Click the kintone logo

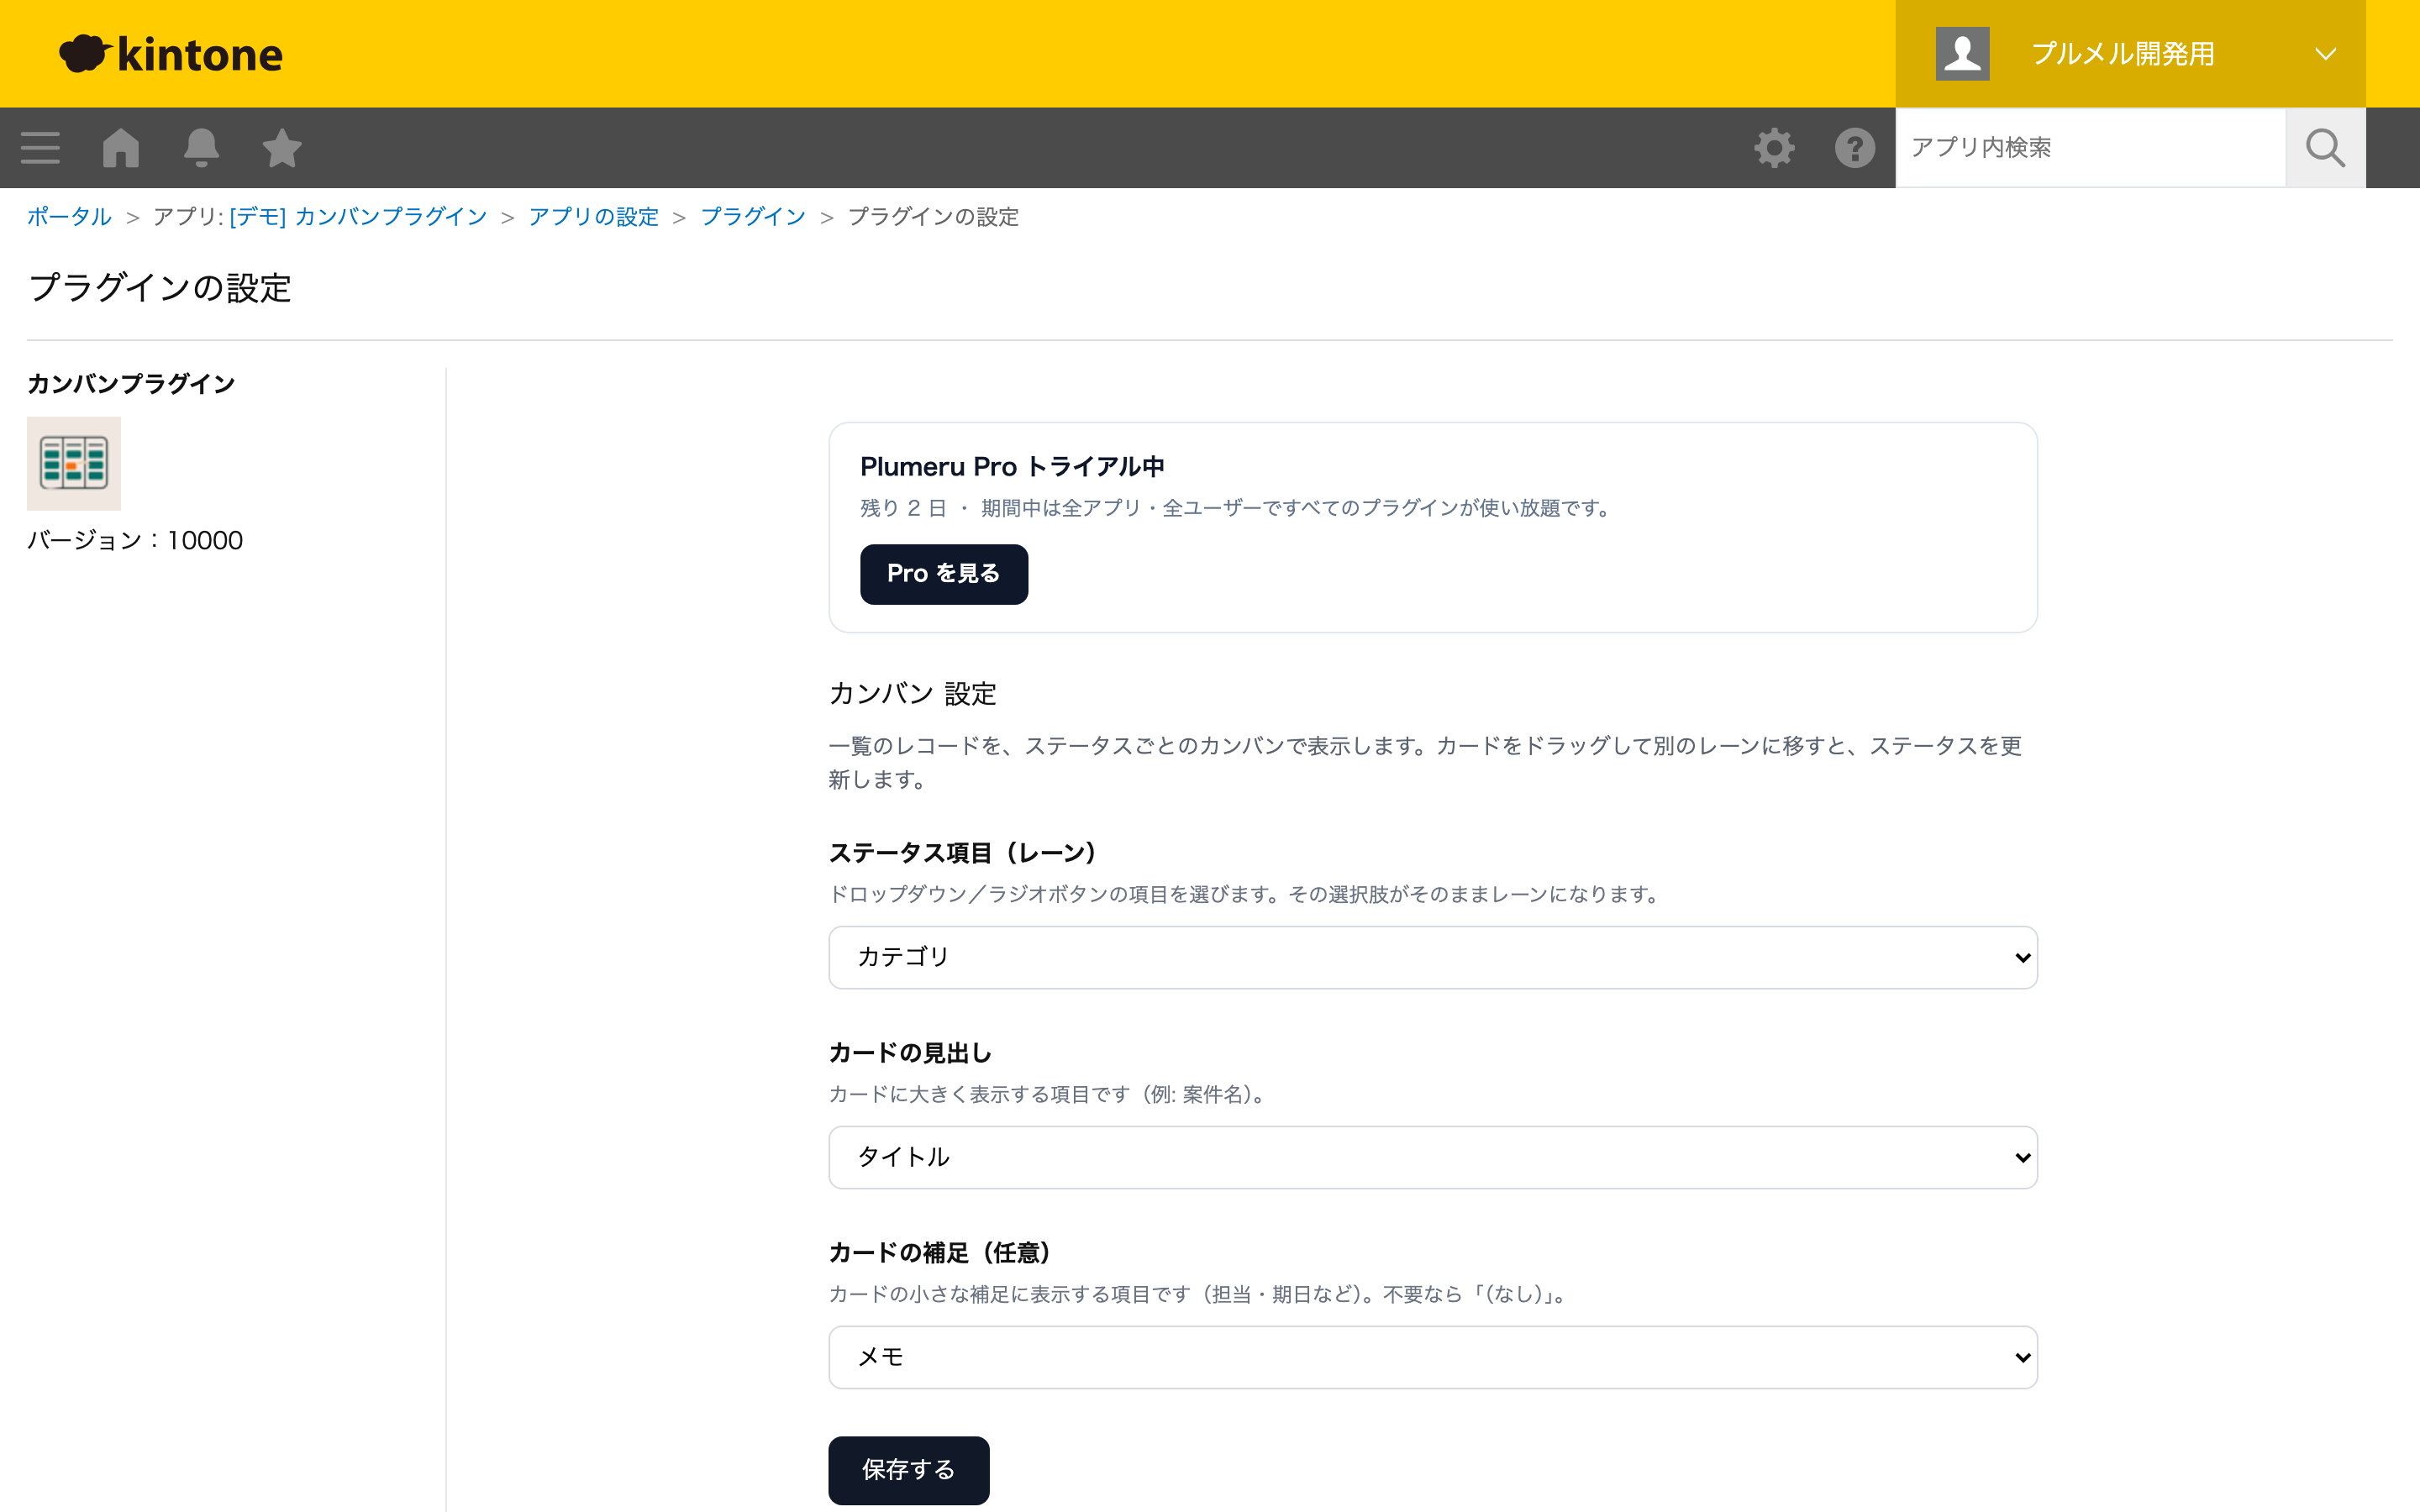[x=171, y=54]
